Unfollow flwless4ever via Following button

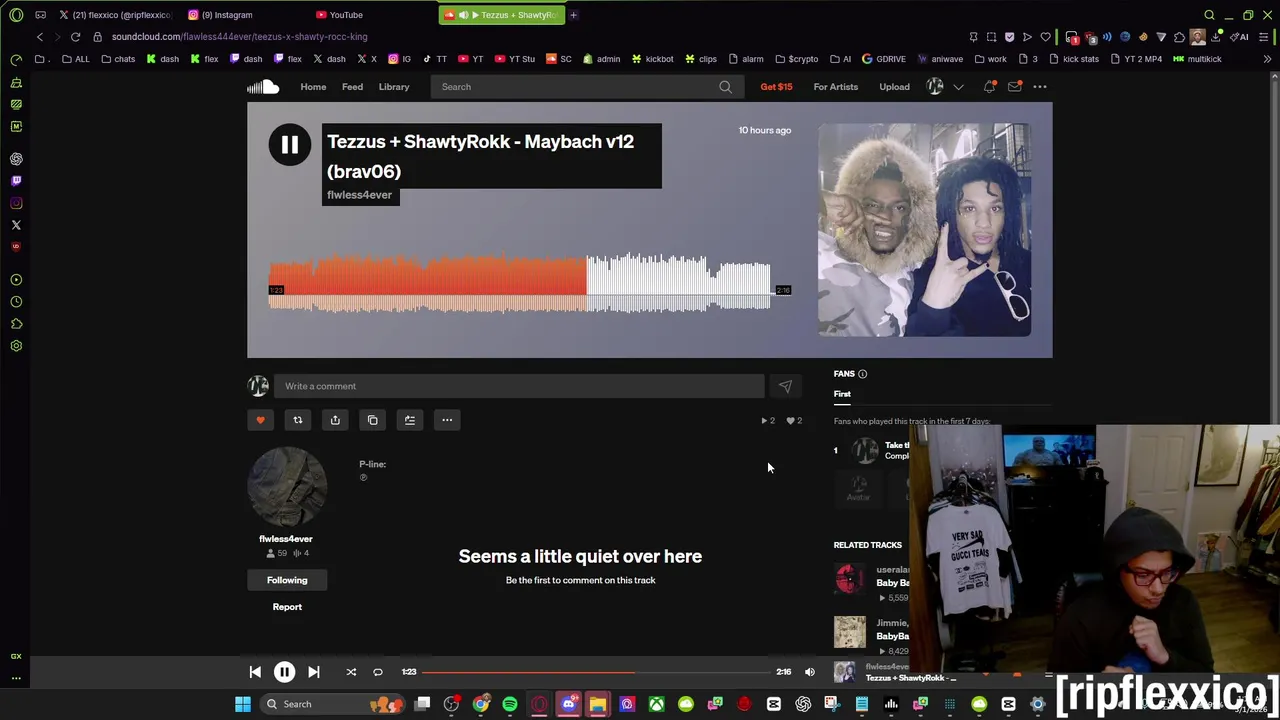287,580
